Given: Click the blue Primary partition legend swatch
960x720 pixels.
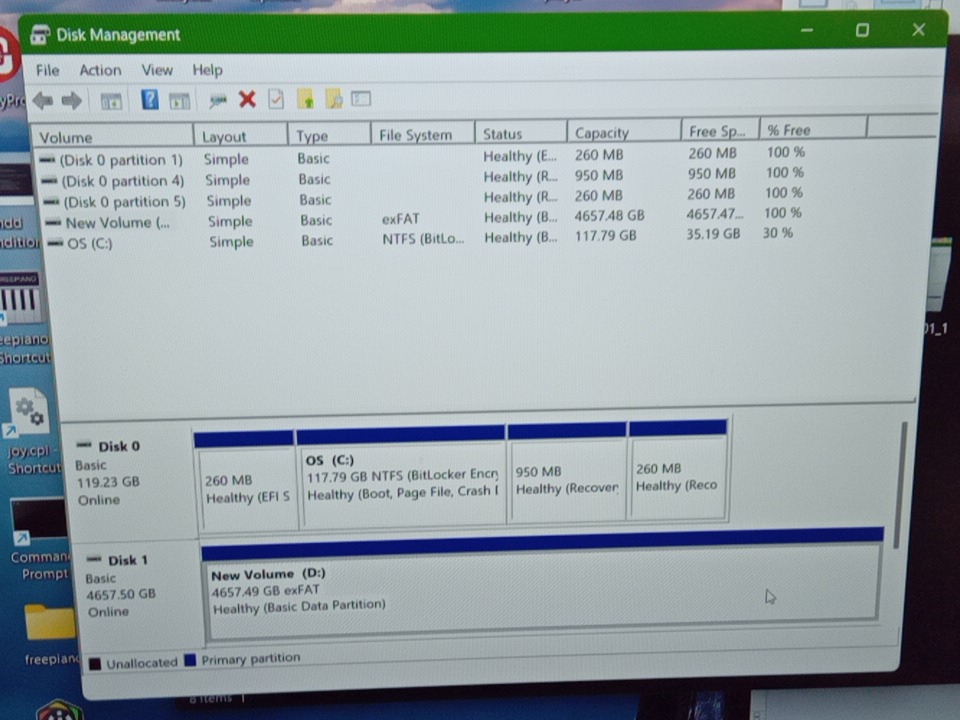Looking at the screenshot, I should (190, 660).
